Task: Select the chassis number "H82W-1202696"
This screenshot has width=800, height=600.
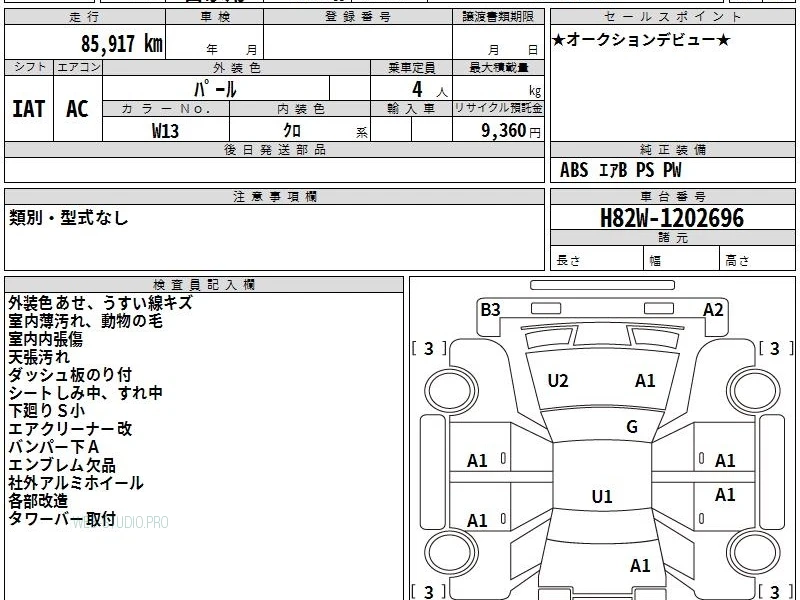Action: coord(672,218)
